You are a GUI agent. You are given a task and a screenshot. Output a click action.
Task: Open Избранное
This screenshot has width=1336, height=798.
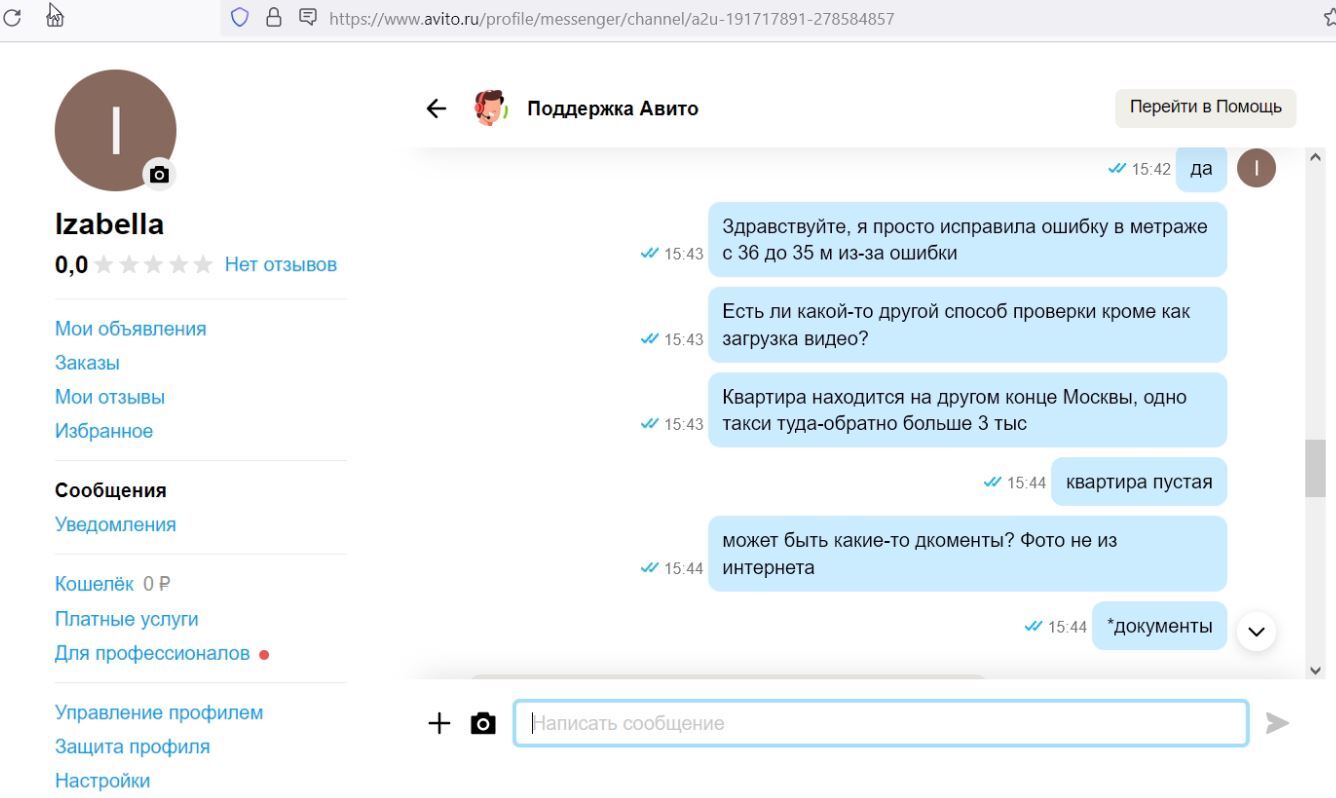[x=104, y=431]
